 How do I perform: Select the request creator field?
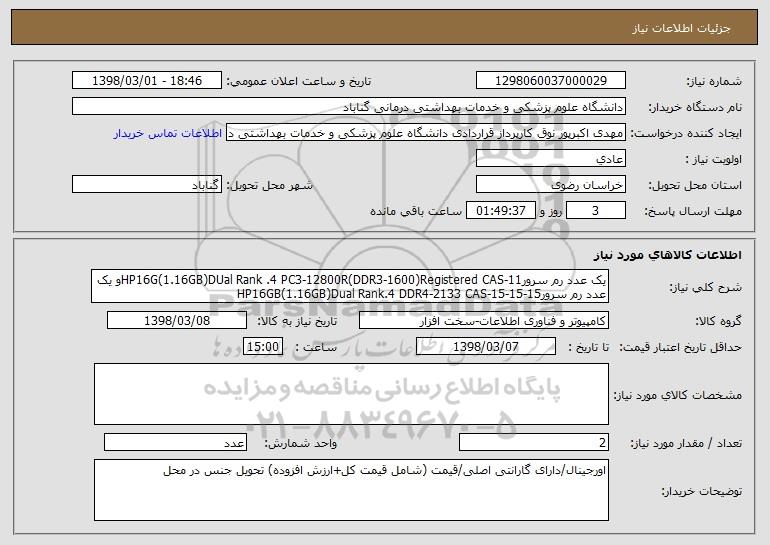[426, 133]
